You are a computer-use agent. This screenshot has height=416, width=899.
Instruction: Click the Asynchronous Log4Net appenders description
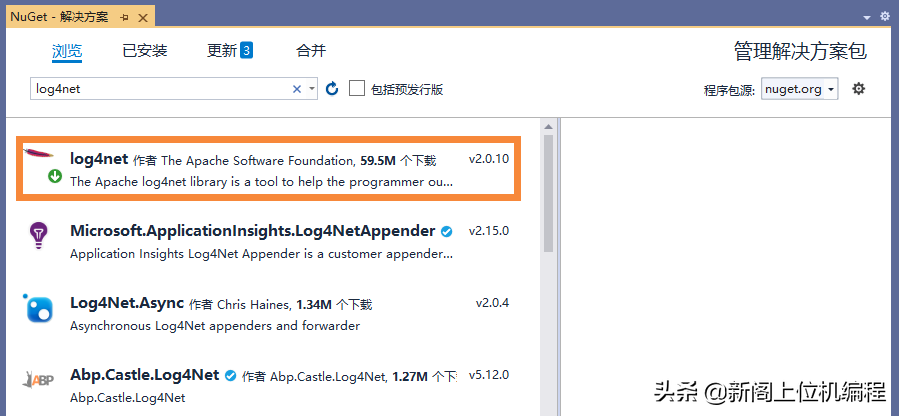click(215, 326)
